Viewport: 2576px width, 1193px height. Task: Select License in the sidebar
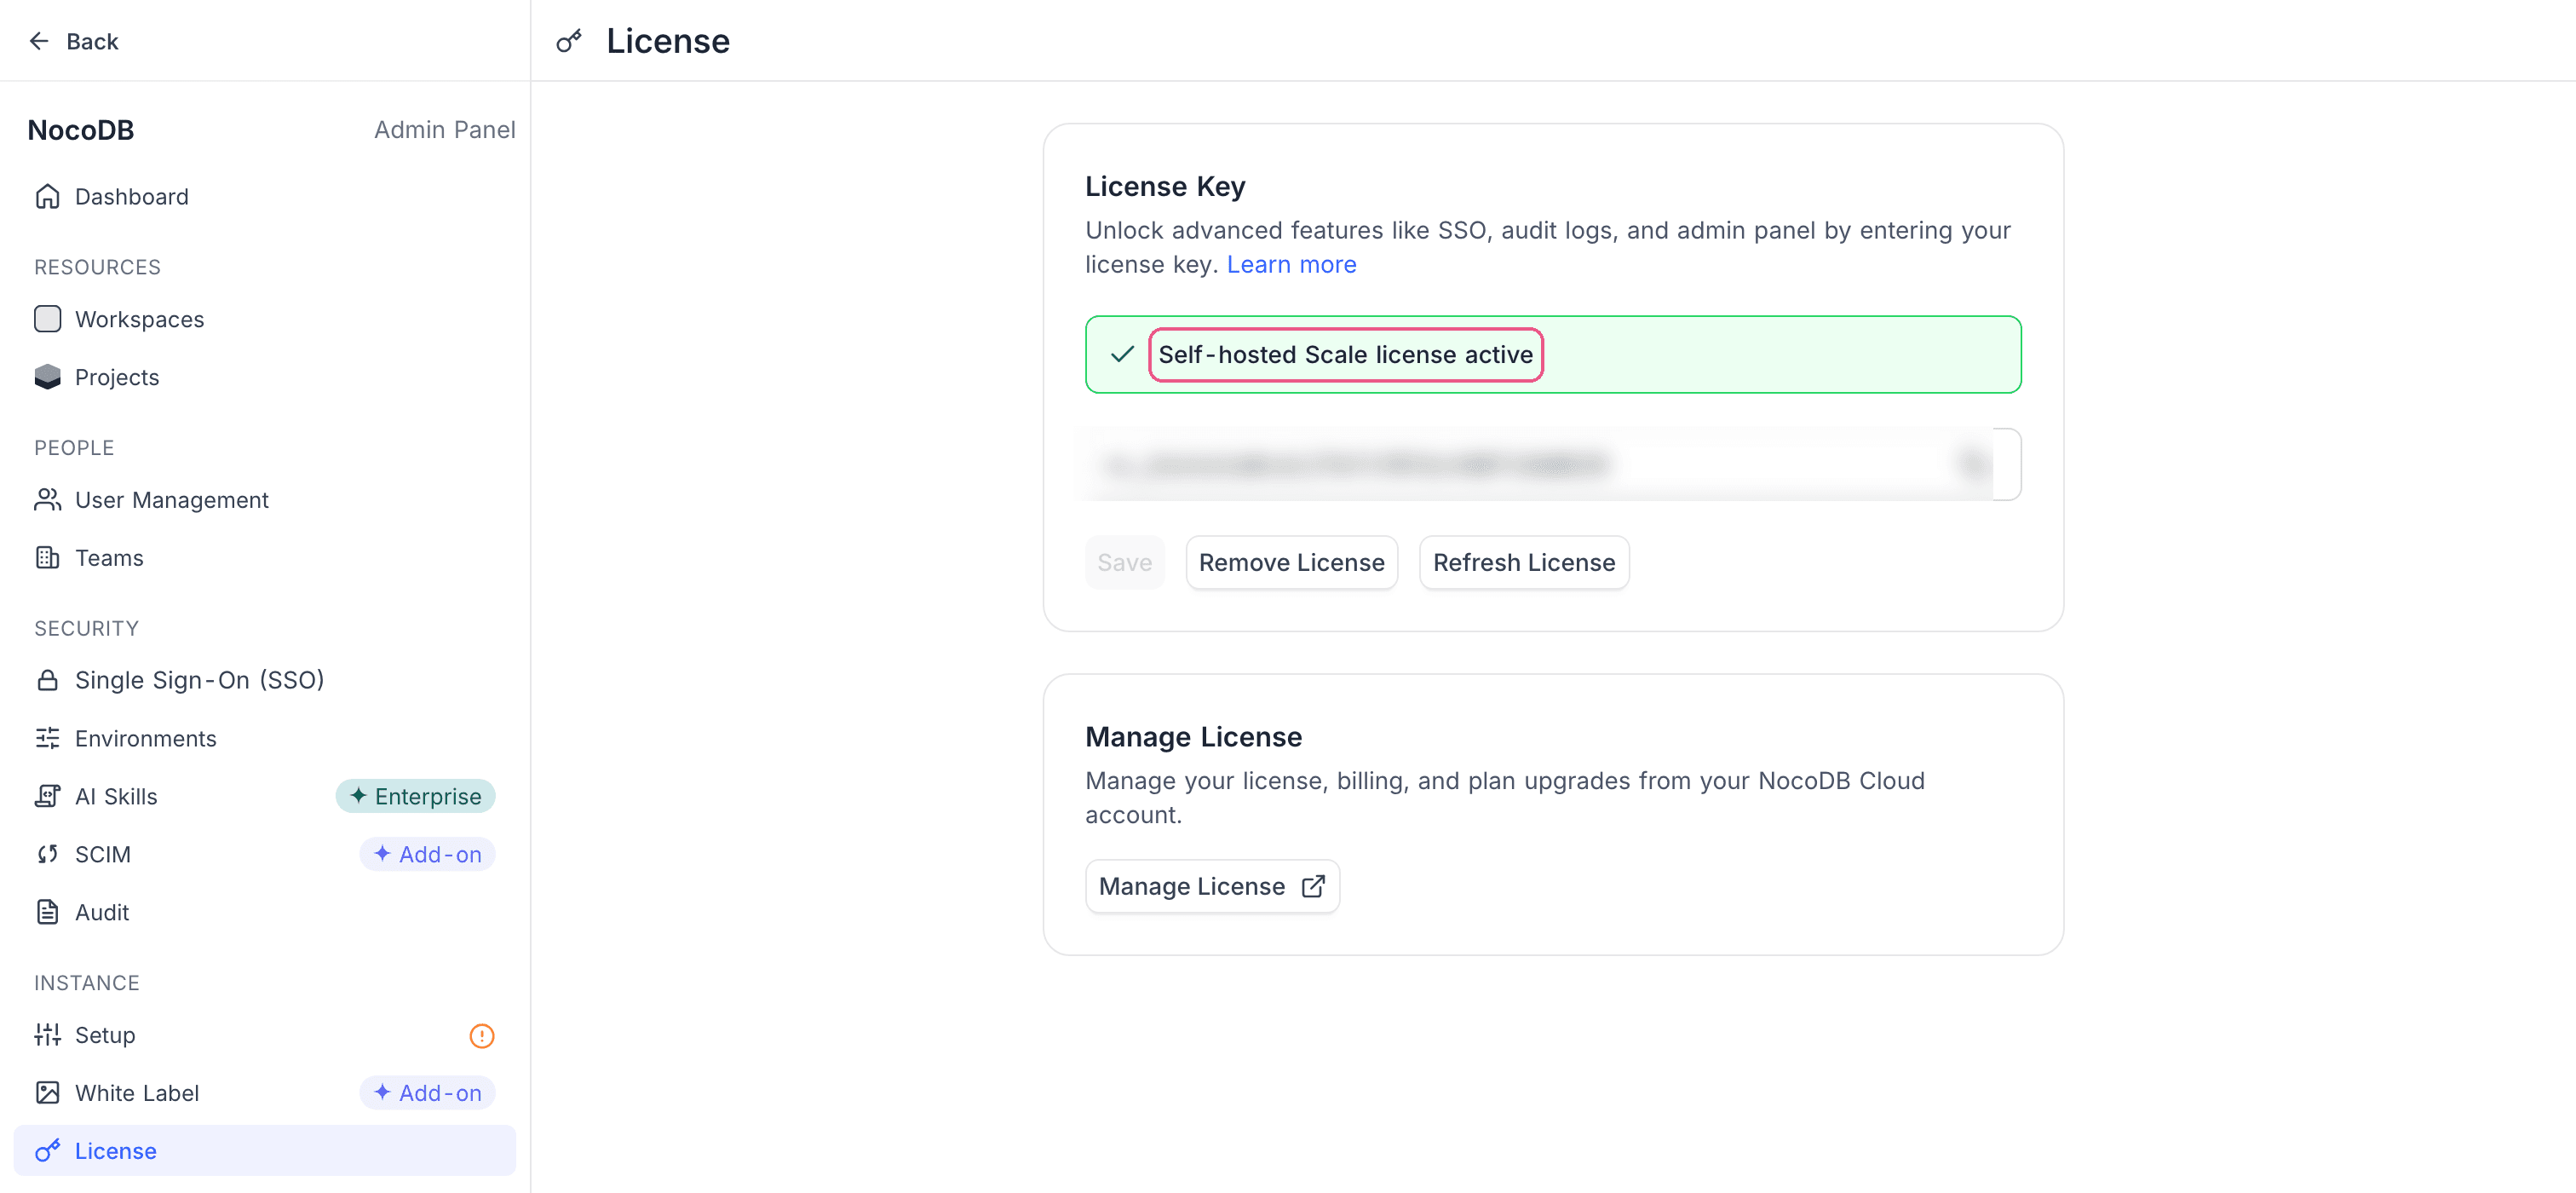[265, 1150]
